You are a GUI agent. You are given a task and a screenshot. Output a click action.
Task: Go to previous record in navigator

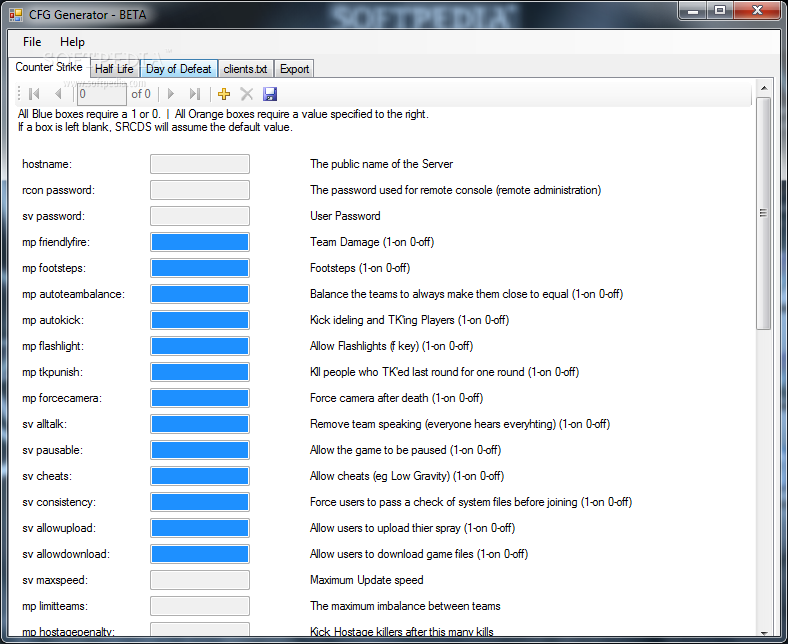click(x=58, y=94)
